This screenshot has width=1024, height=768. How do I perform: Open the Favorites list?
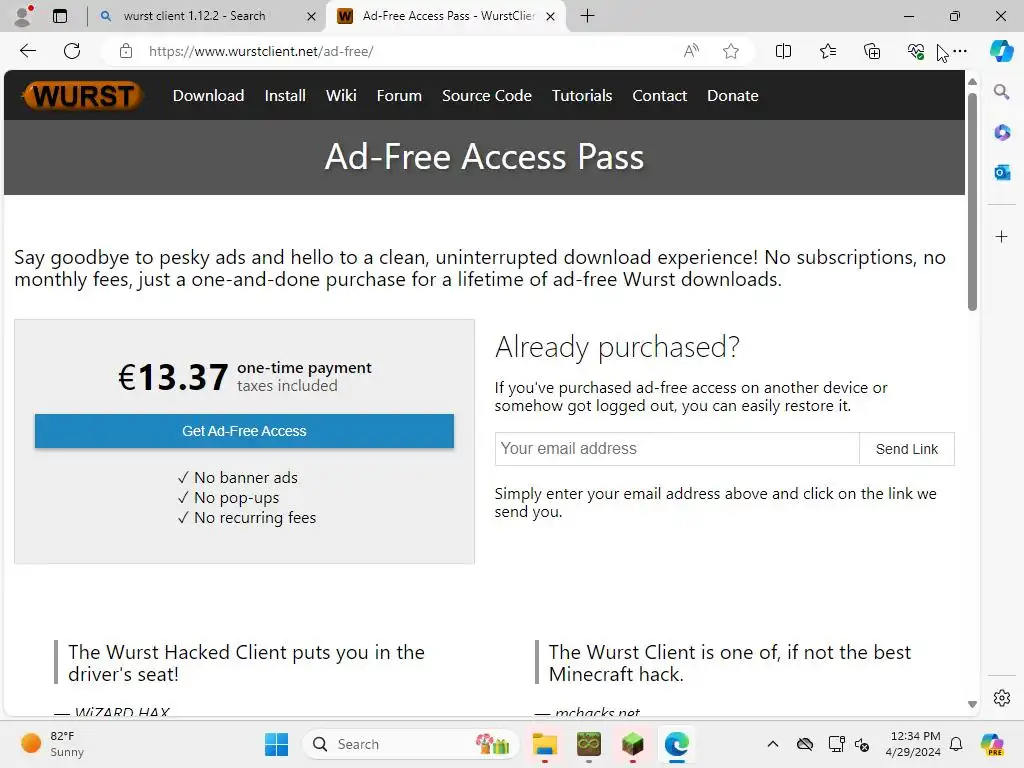point(827,51)
